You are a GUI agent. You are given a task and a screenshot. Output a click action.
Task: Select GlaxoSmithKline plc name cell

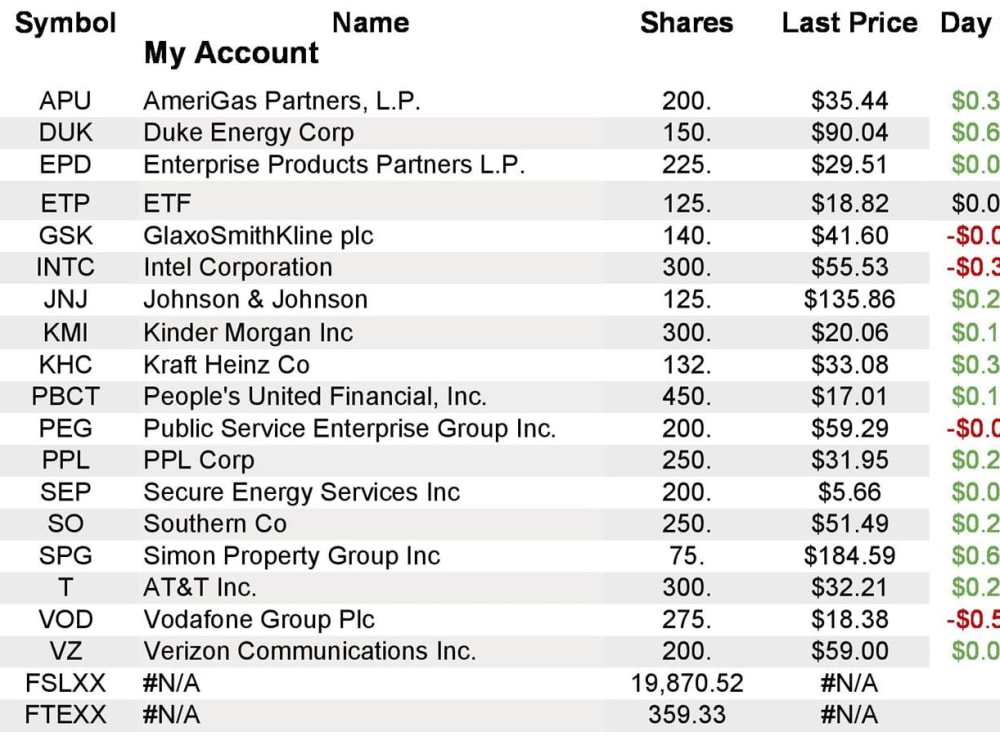258,236
